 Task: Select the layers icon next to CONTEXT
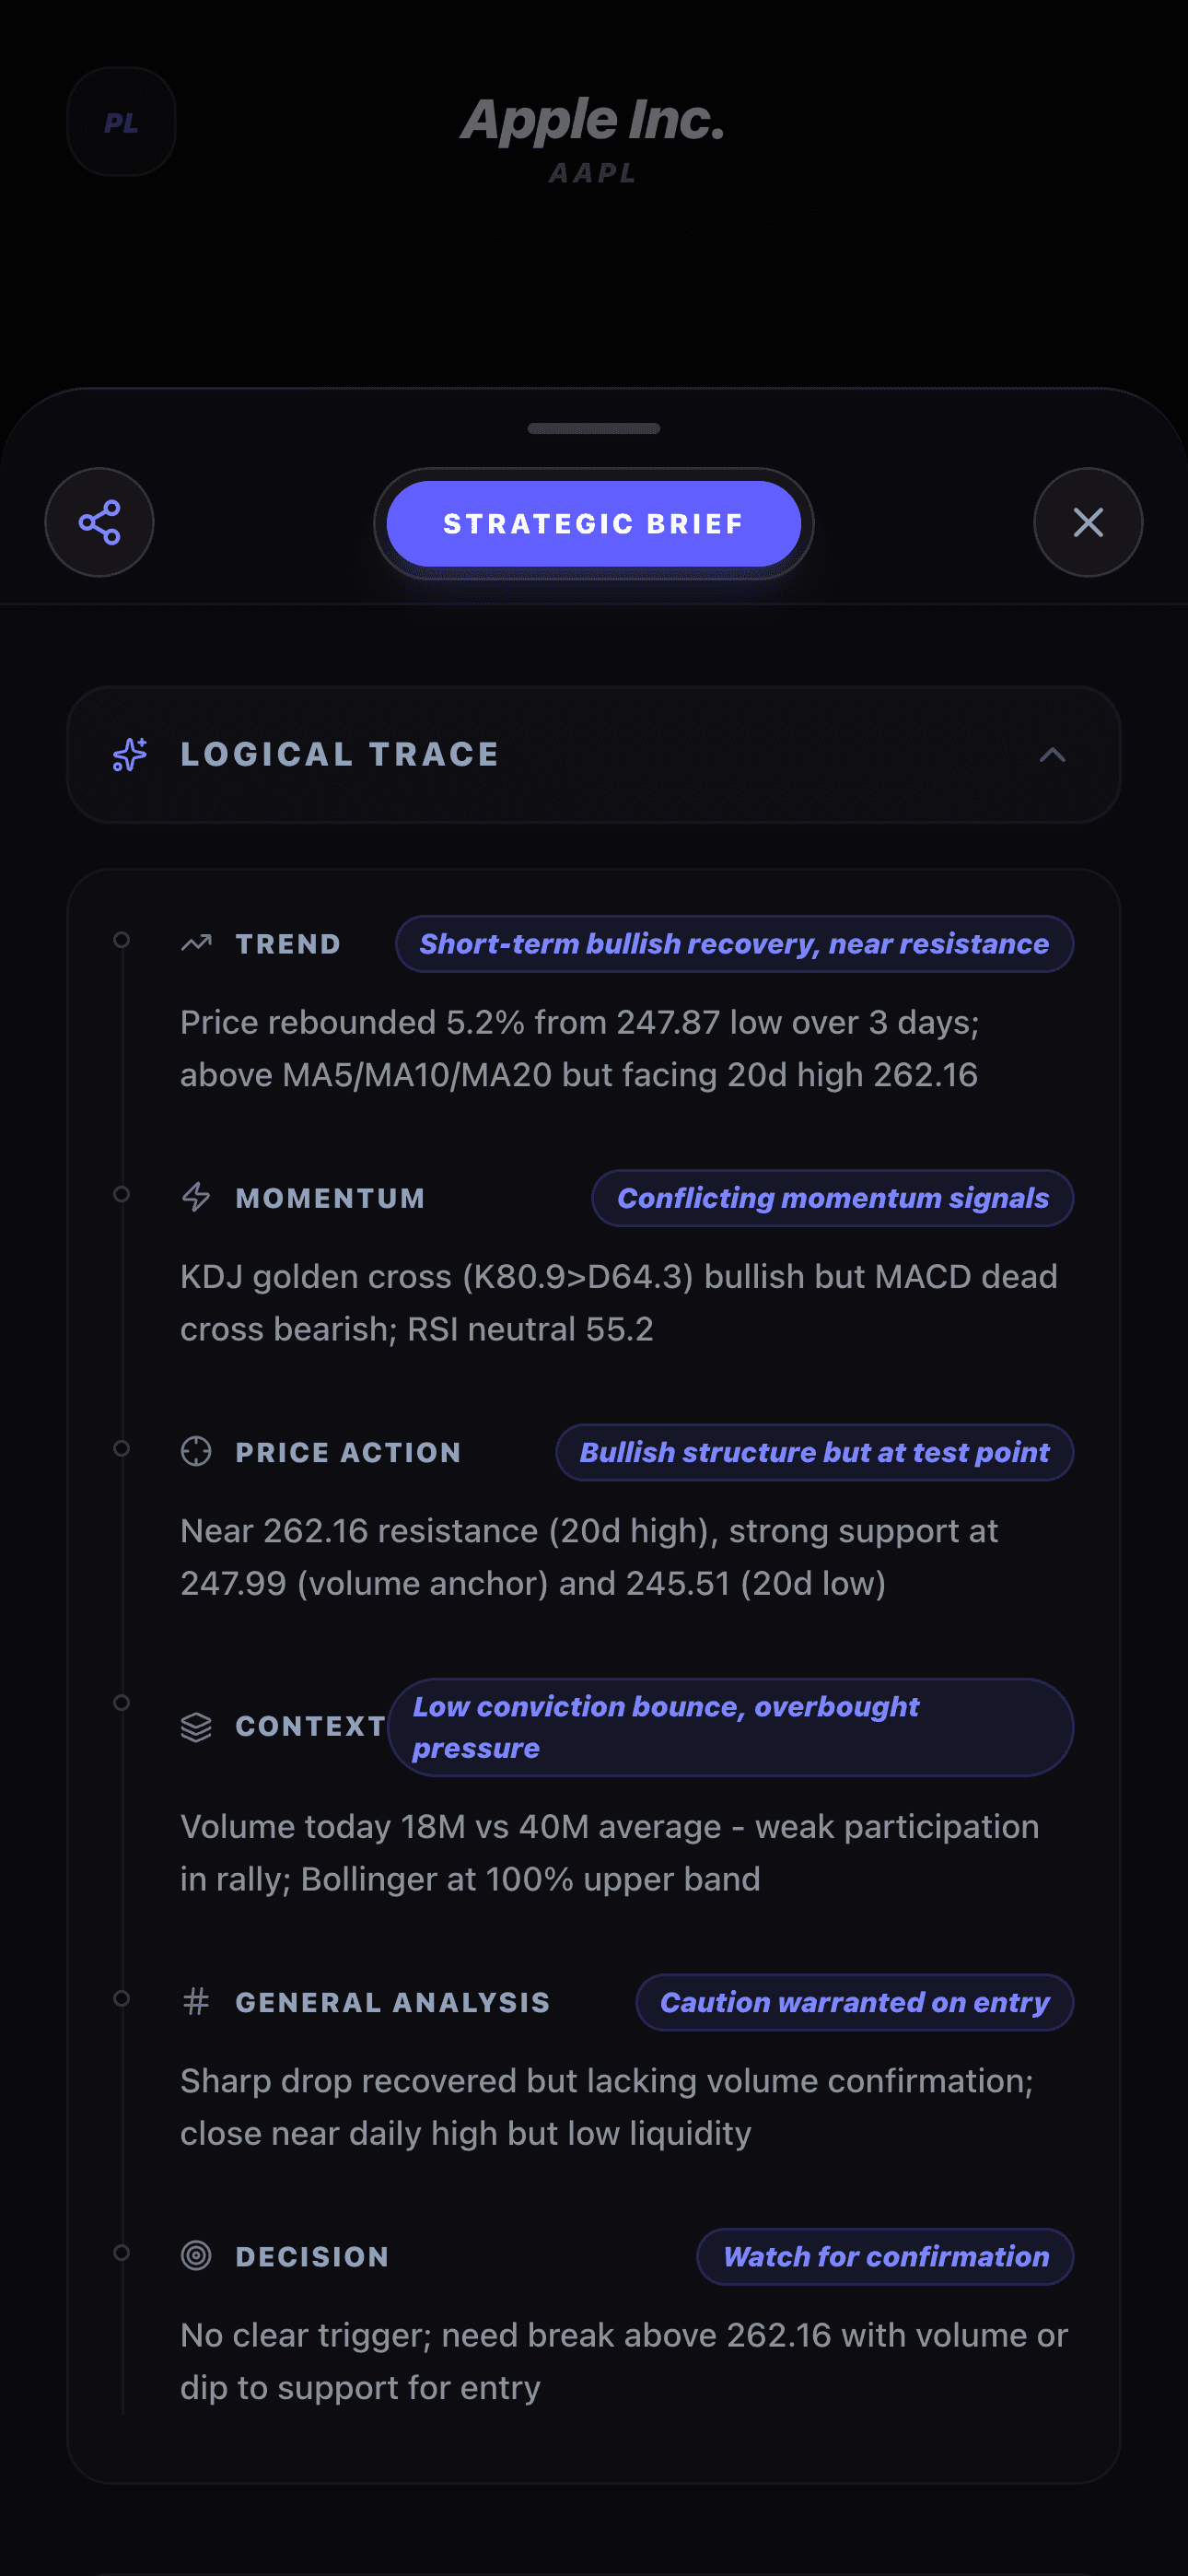point(196,1726)
